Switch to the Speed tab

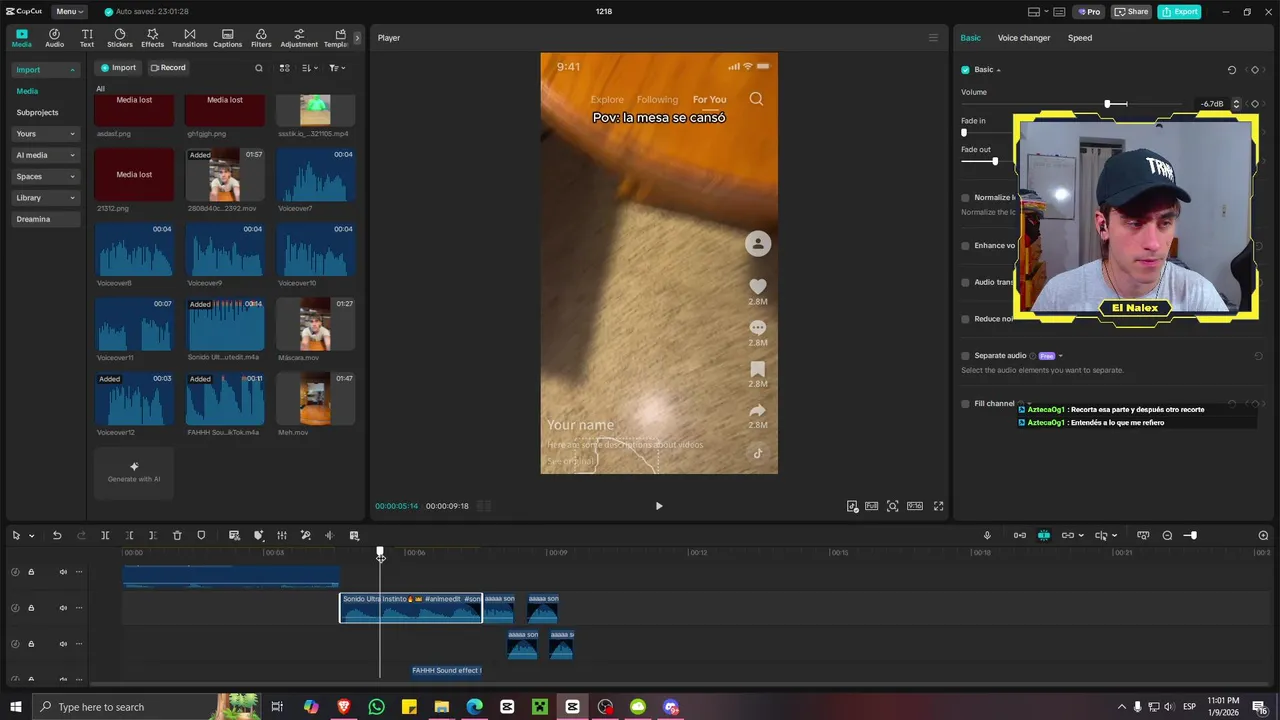[x=1080, y=38]
